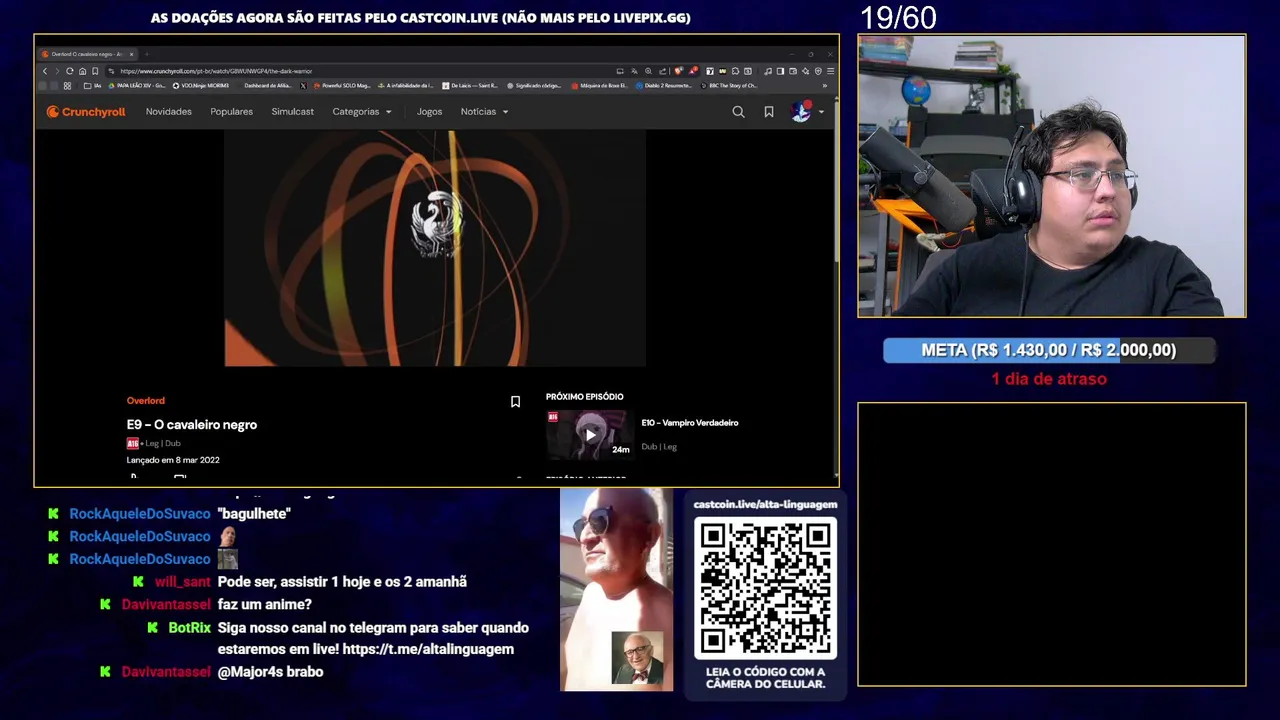Screen dimensions: 1280x720
Task: Open the Crunchyroll search icon
Action: coord(738,112)
